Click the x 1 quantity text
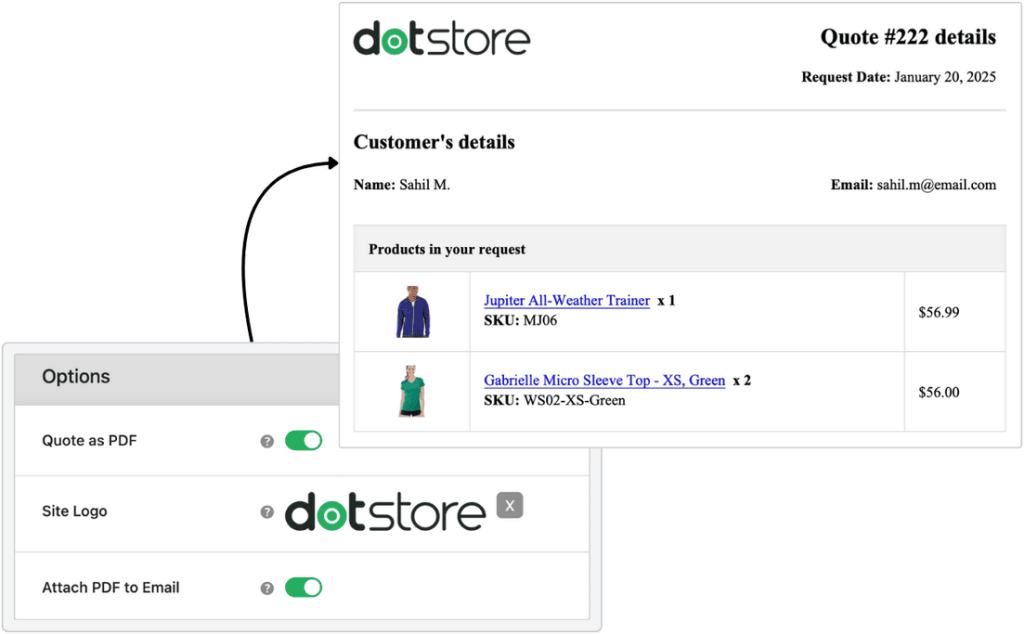This screenshot has width=1024, height=634. tap(666, 300)
